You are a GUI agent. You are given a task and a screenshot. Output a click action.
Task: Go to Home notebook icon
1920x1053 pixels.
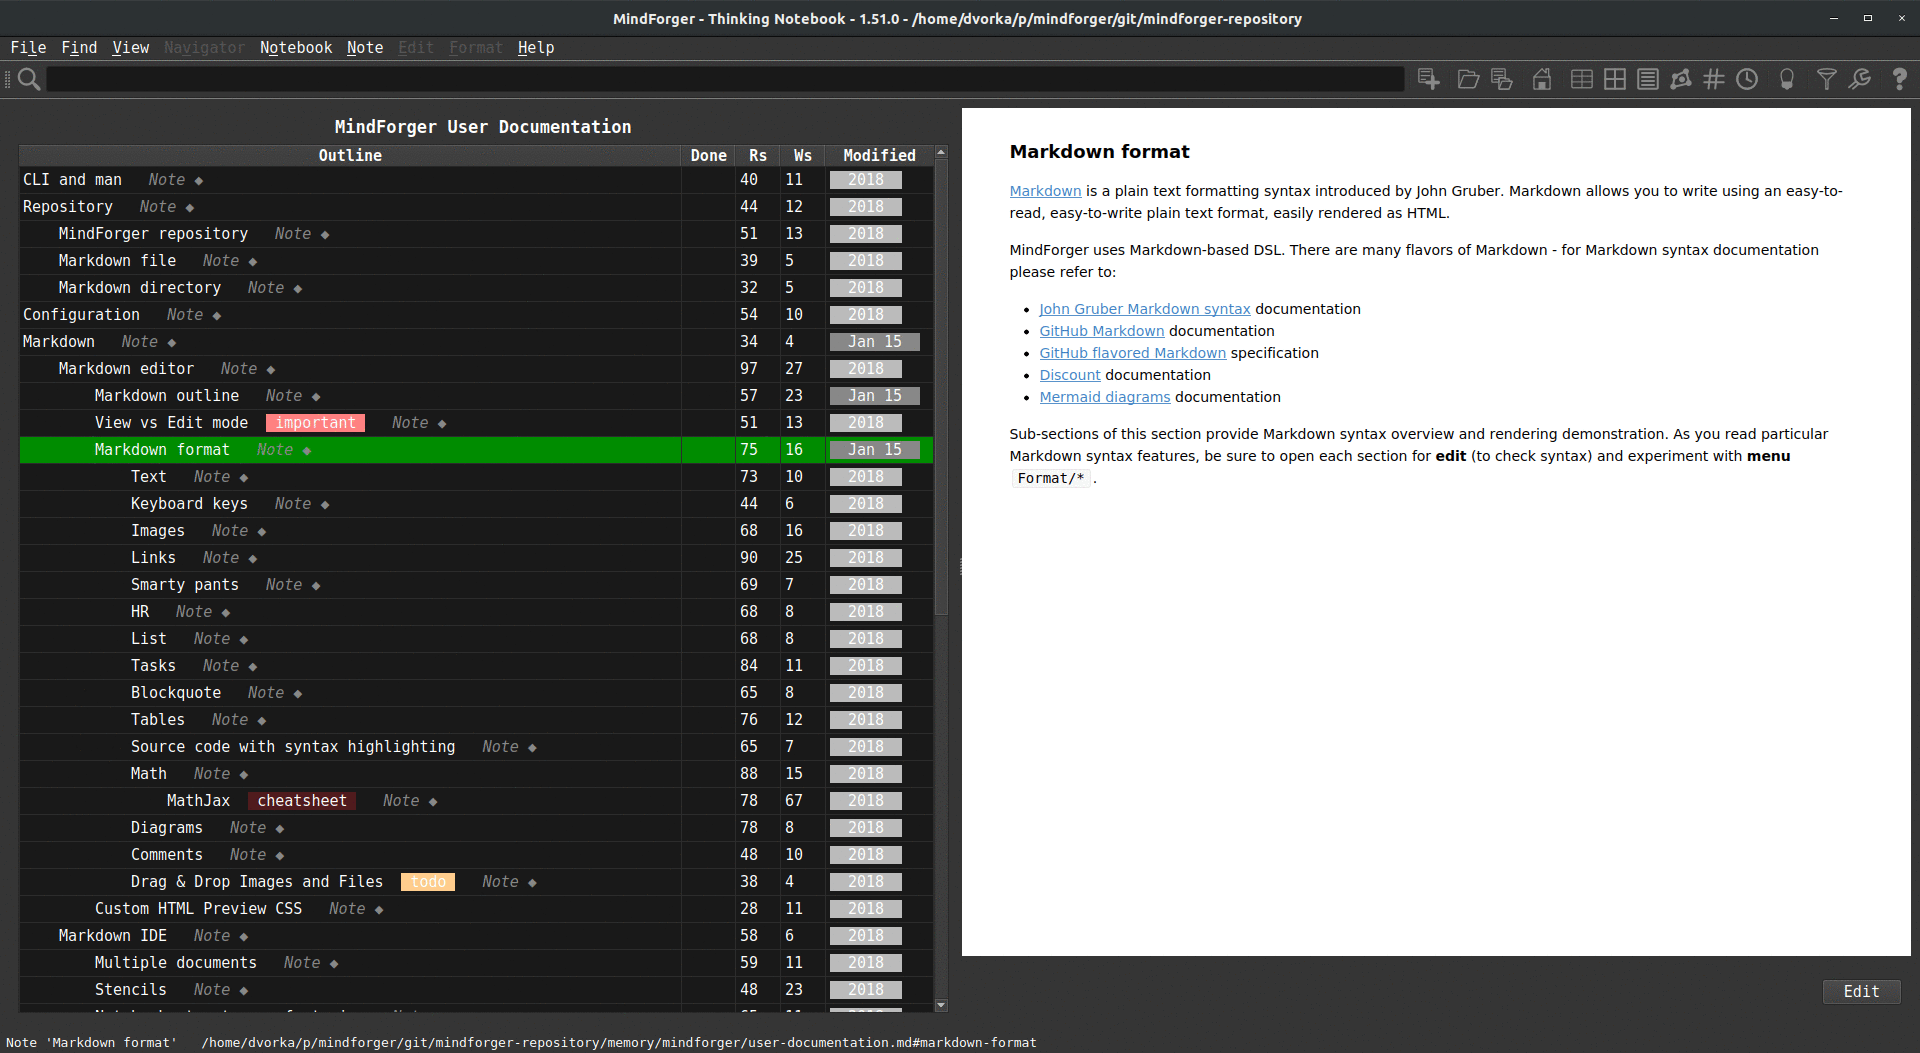point(1542,79)
